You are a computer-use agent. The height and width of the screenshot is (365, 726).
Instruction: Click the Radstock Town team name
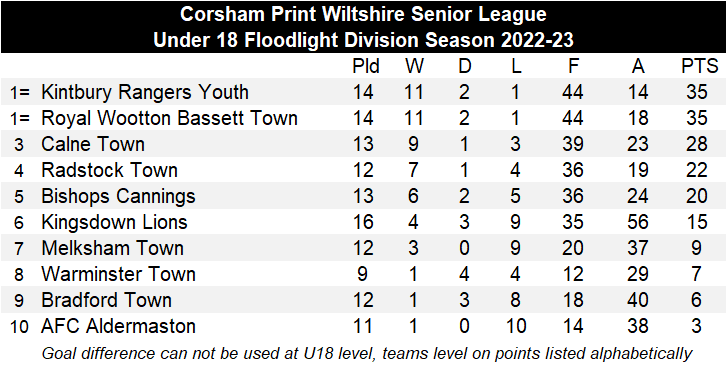[109, 170]
